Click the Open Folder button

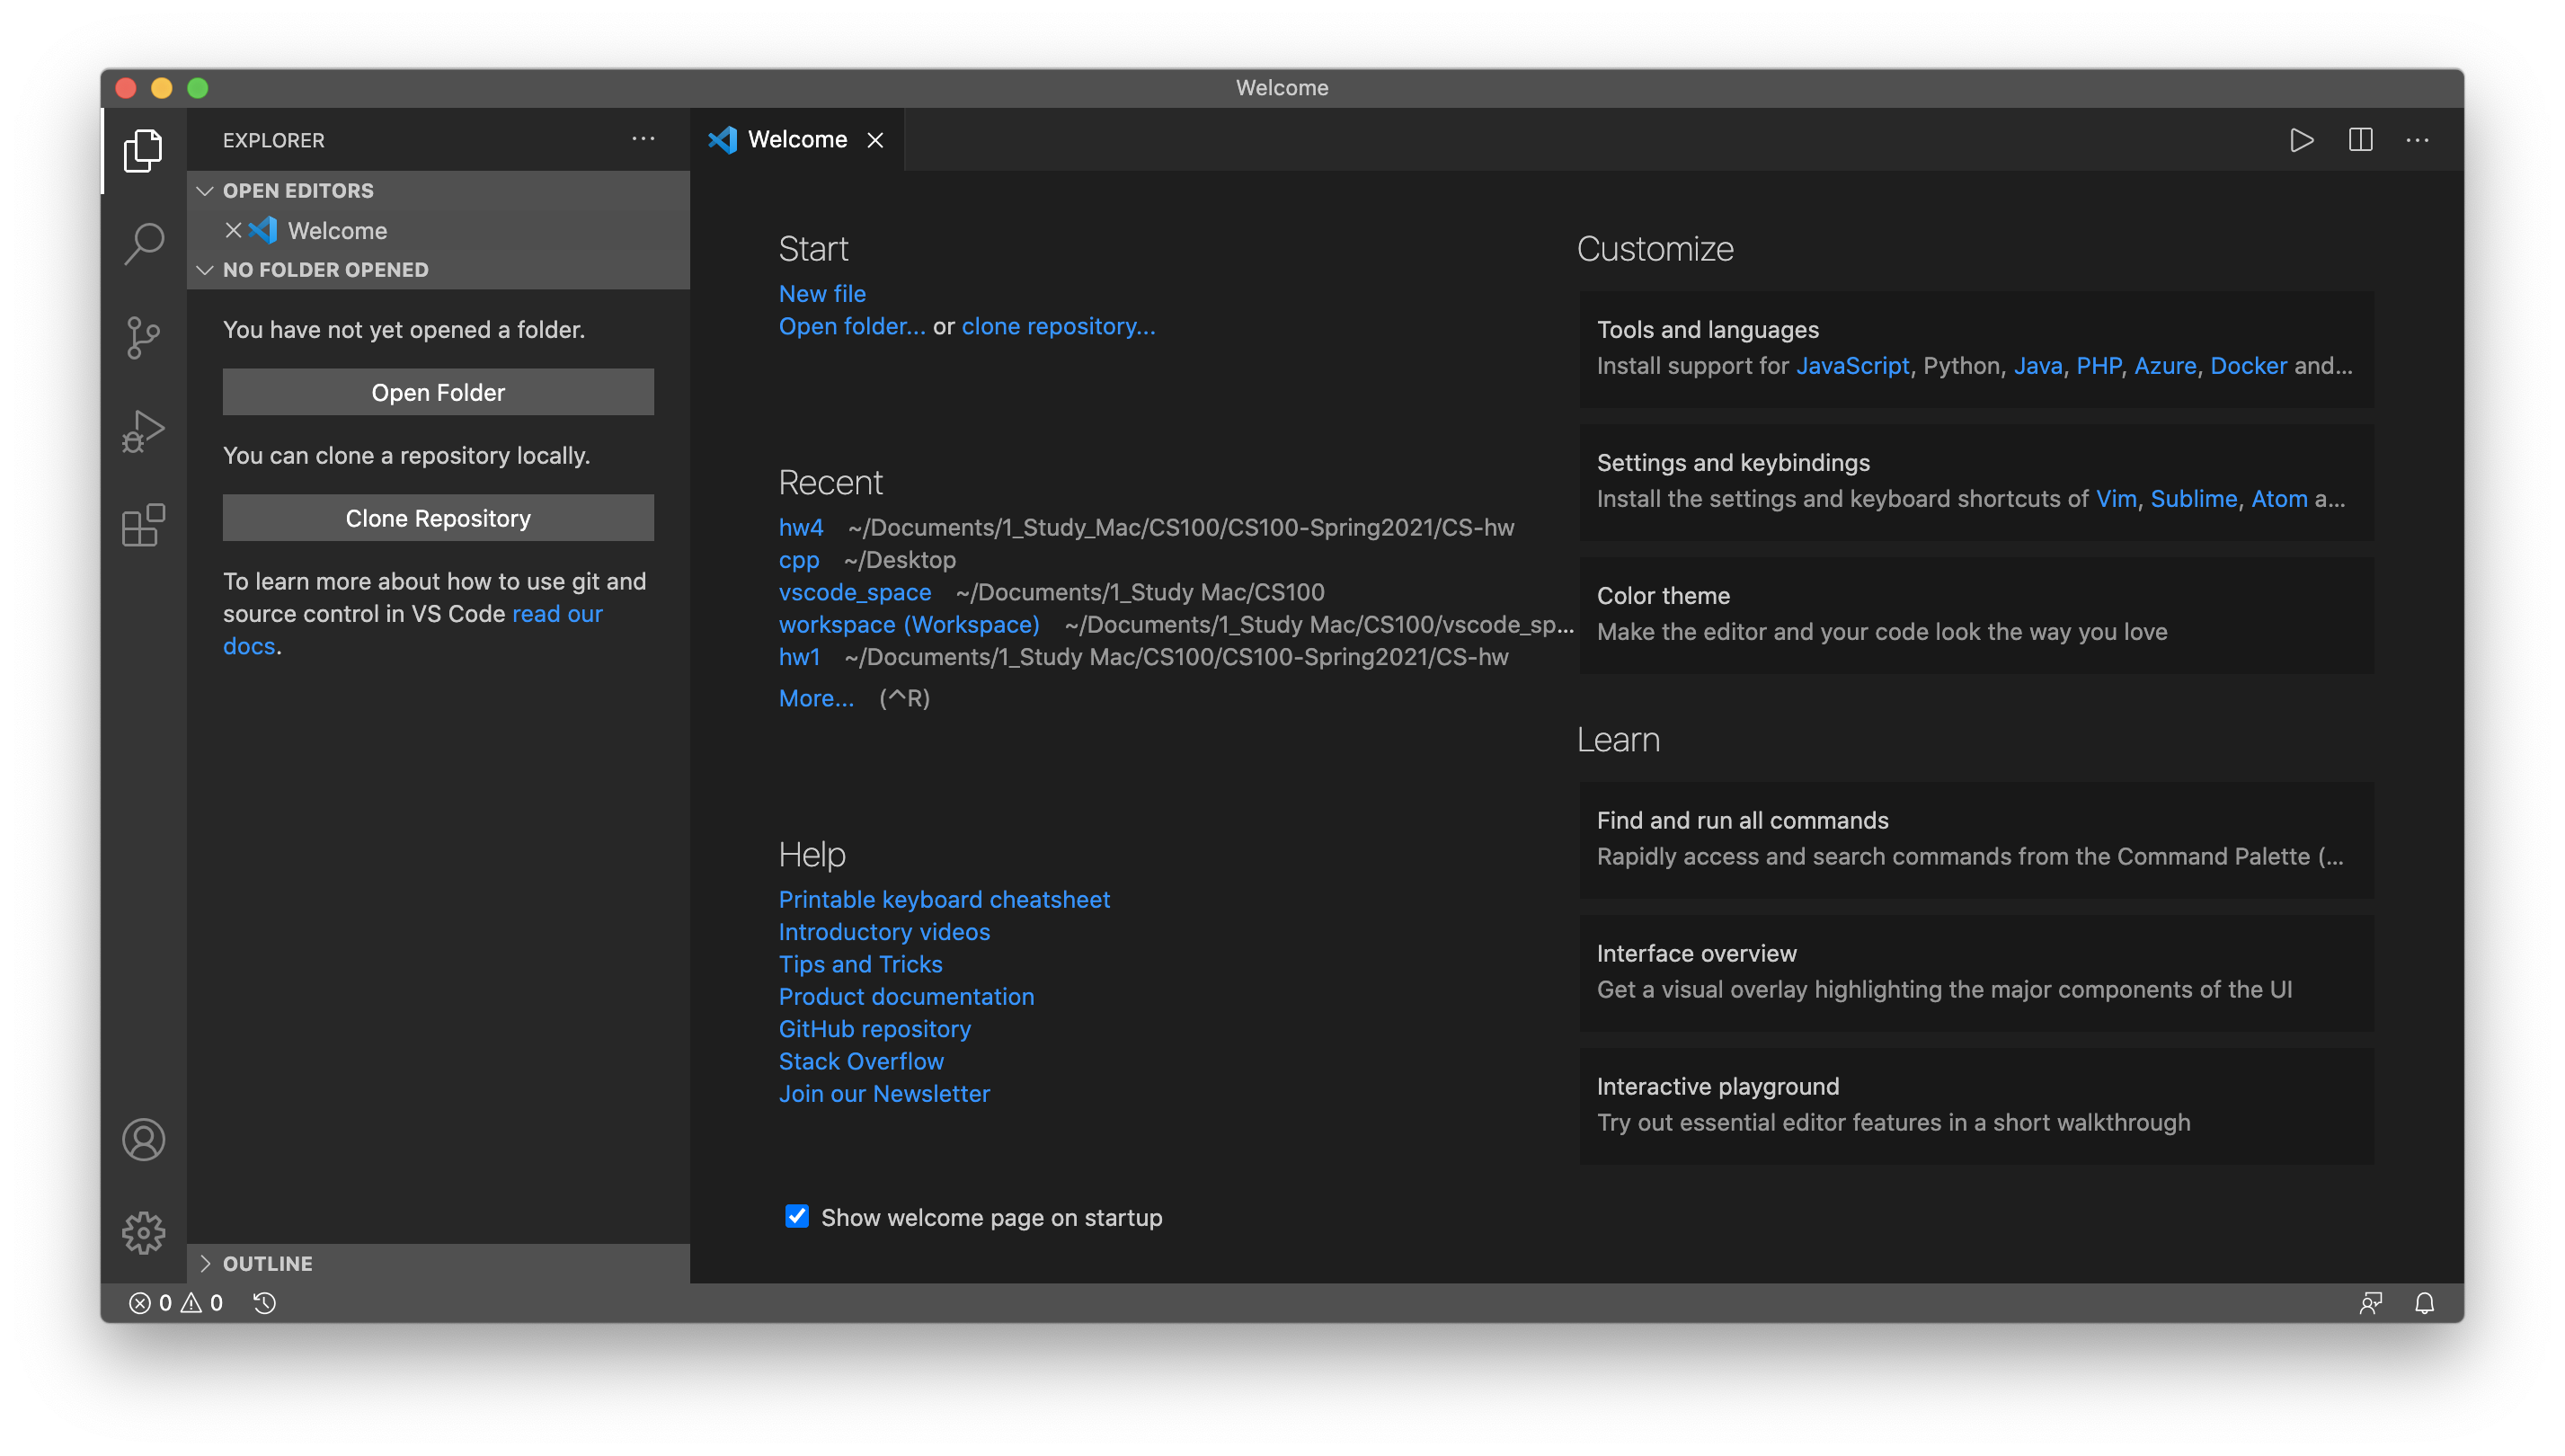(438, 392)
